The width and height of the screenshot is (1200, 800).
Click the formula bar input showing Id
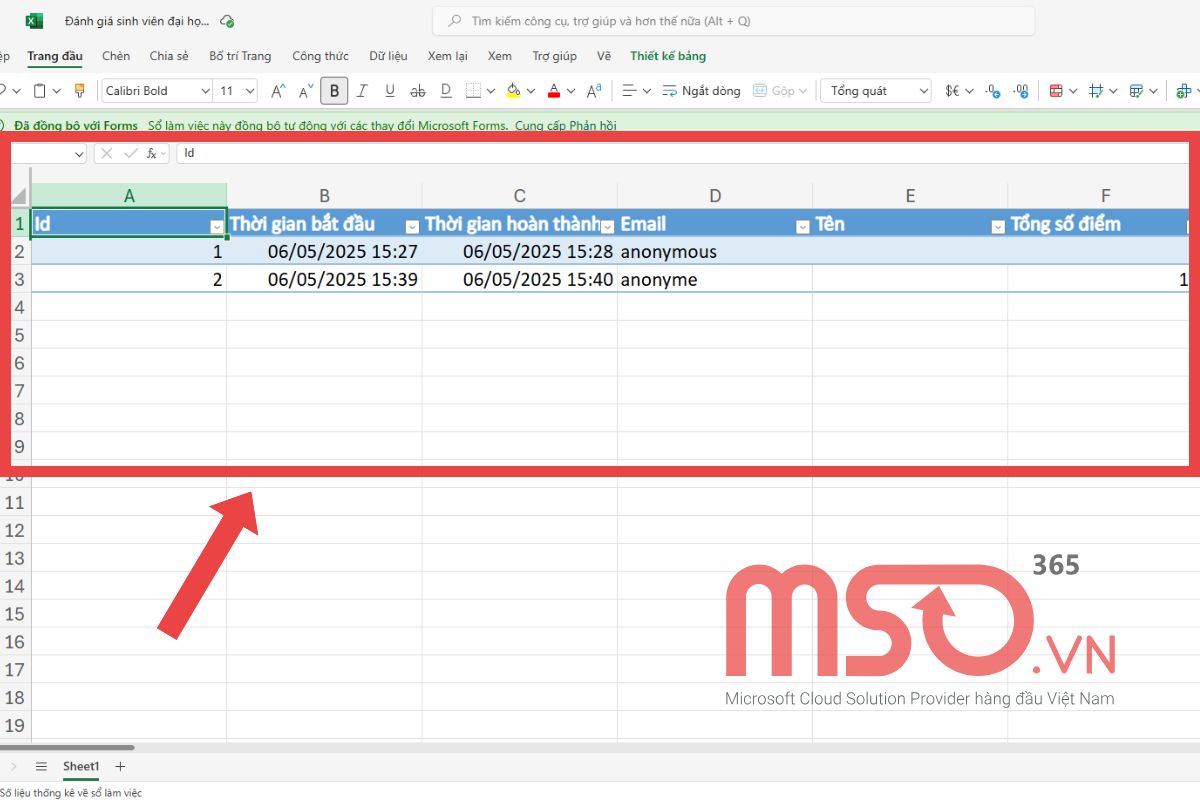(x=684, y=153)
